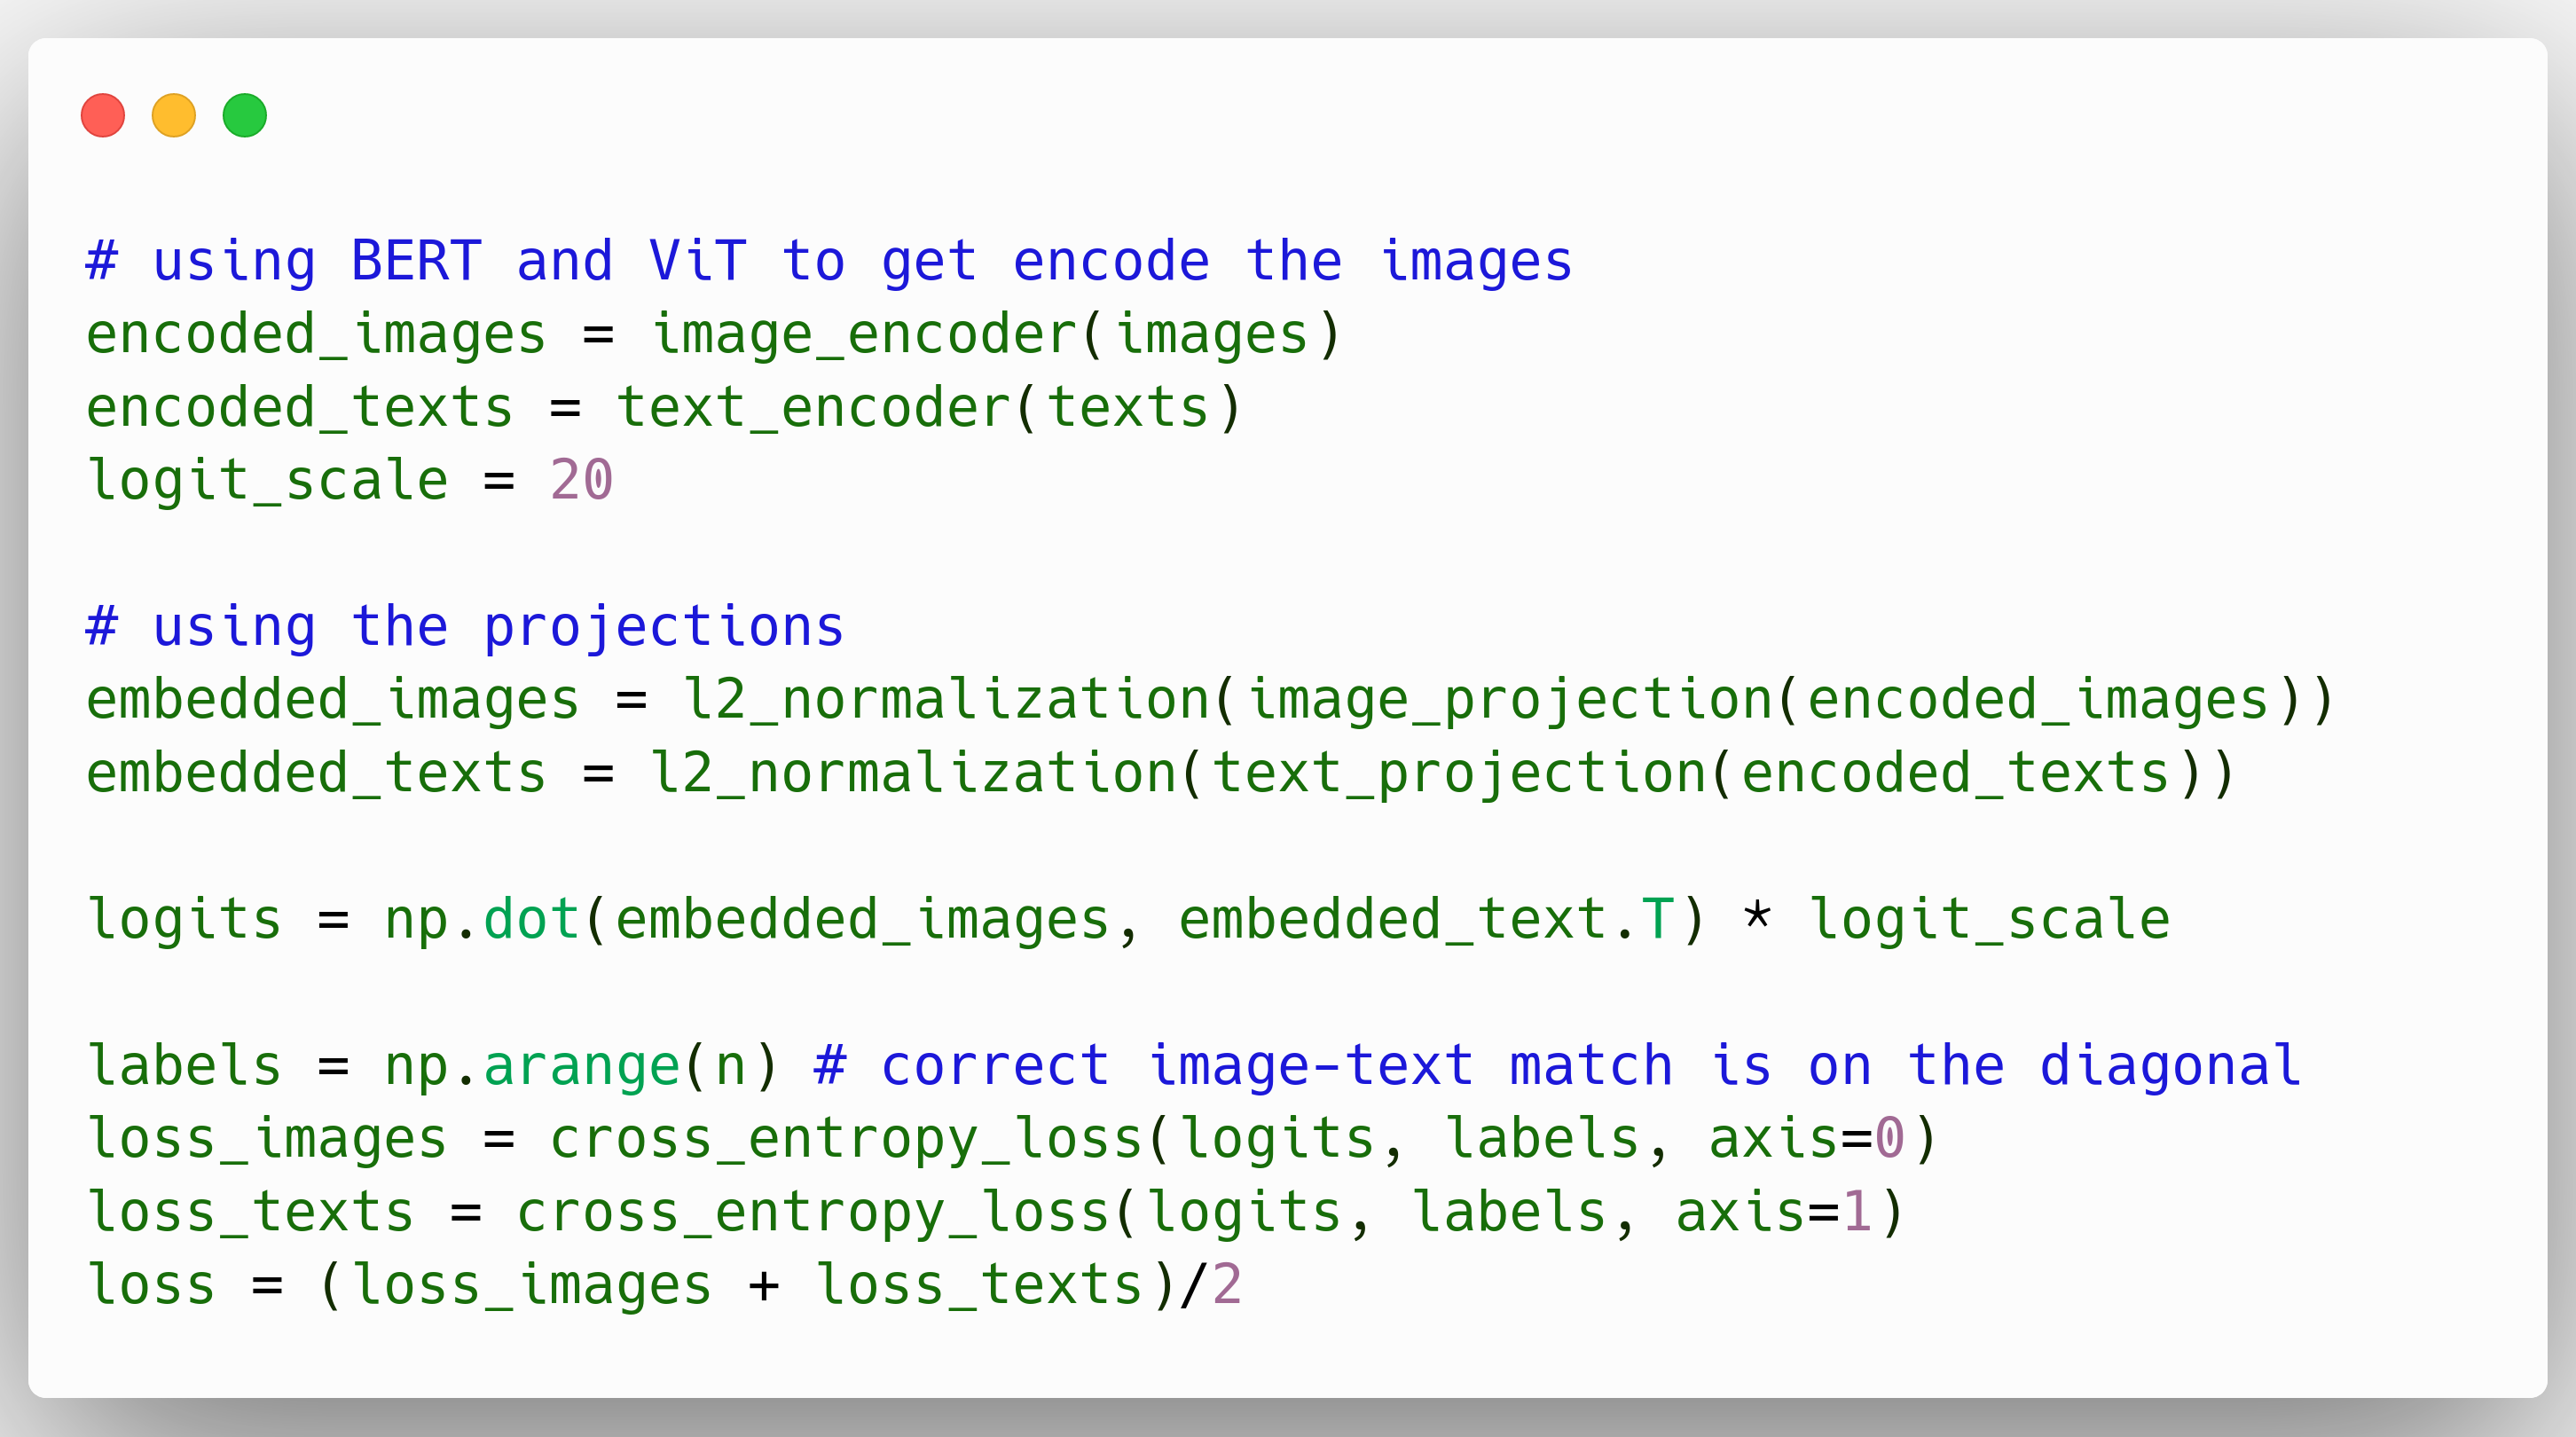
Task: Click the labels variable at line start
Action: pos(185,1066)
